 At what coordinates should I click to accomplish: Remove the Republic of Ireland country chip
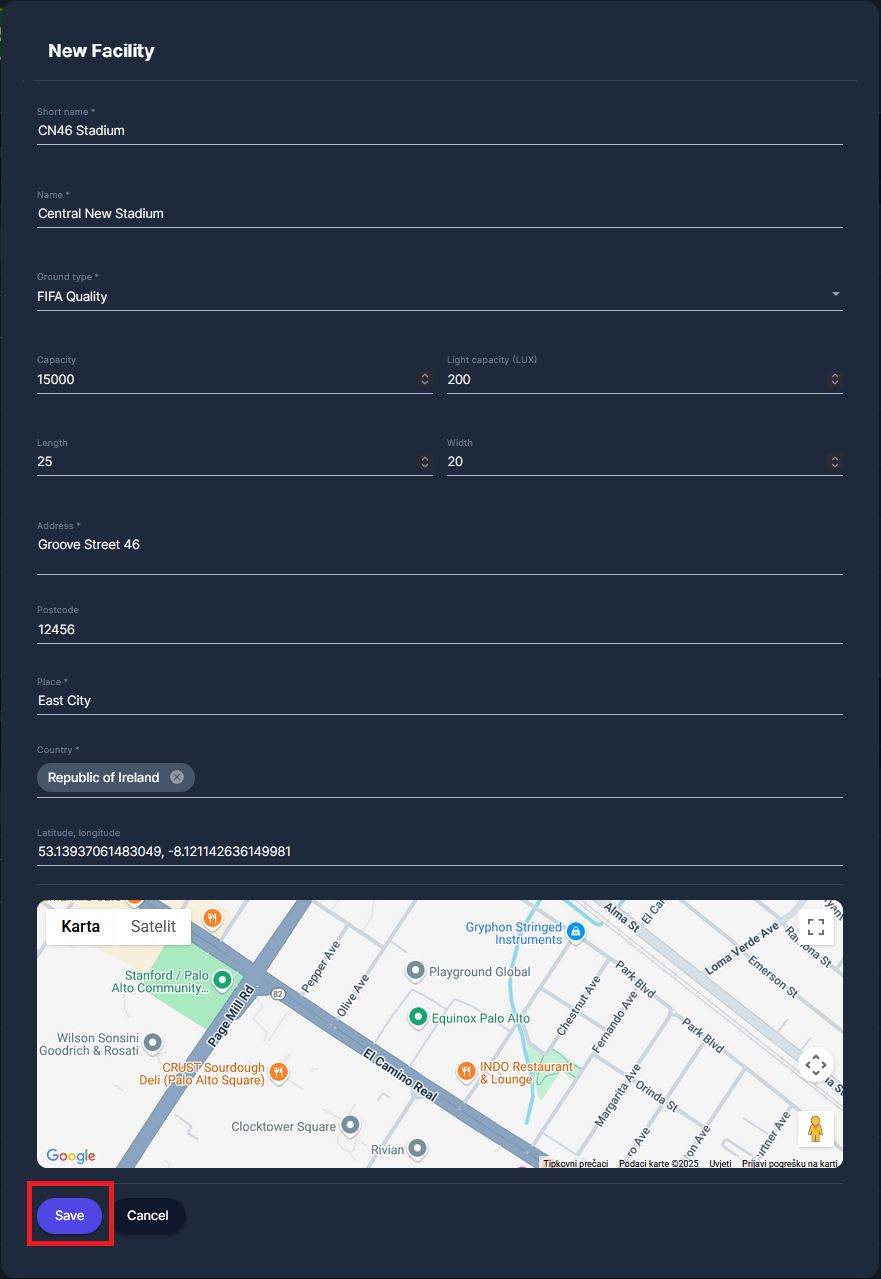point(177,777)
